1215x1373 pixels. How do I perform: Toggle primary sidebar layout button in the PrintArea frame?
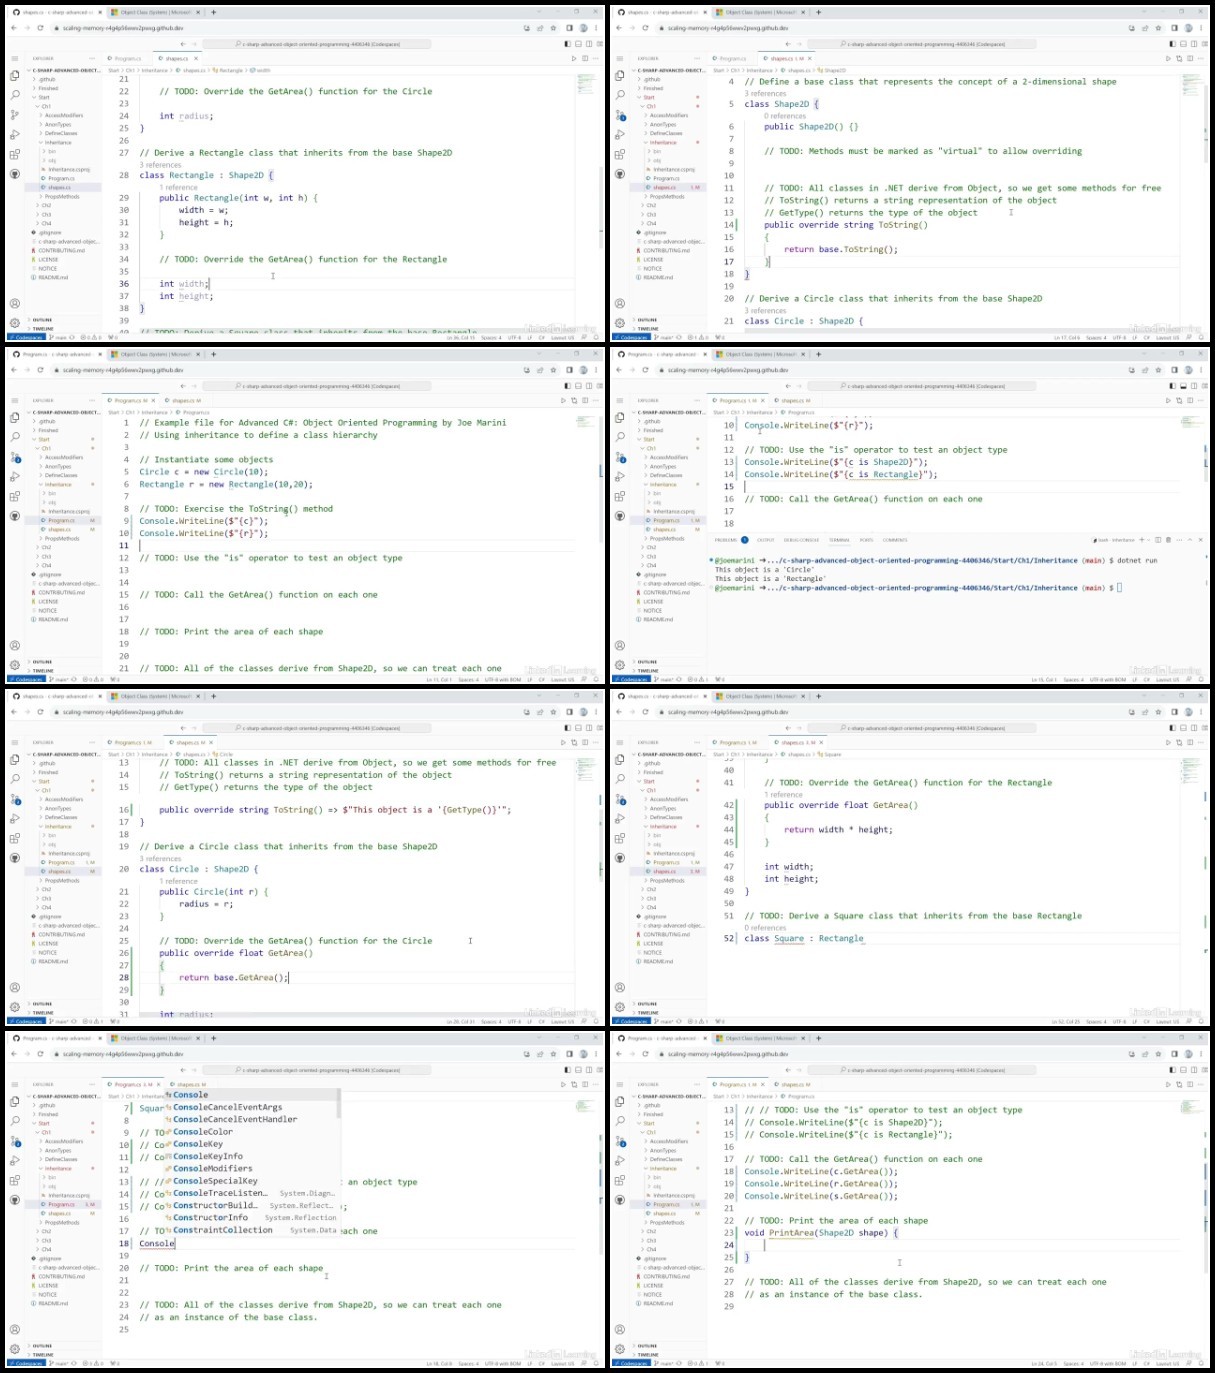click(x=1173, y=1070)
